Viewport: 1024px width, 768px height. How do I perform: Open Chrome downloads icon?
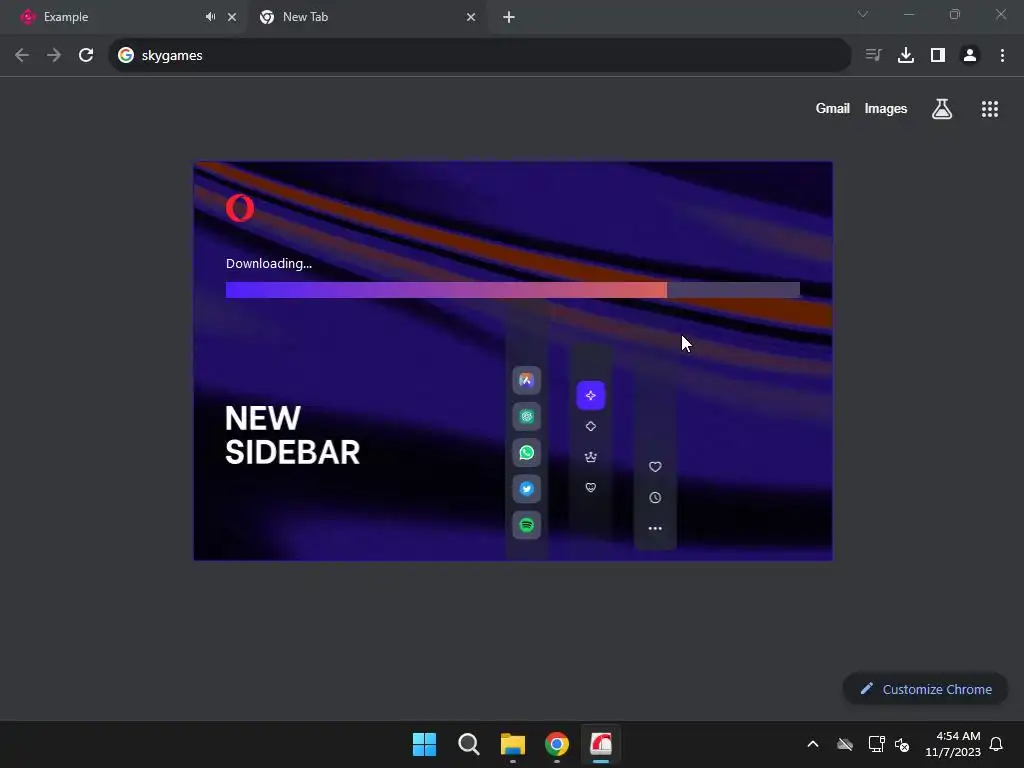(906, 56)
